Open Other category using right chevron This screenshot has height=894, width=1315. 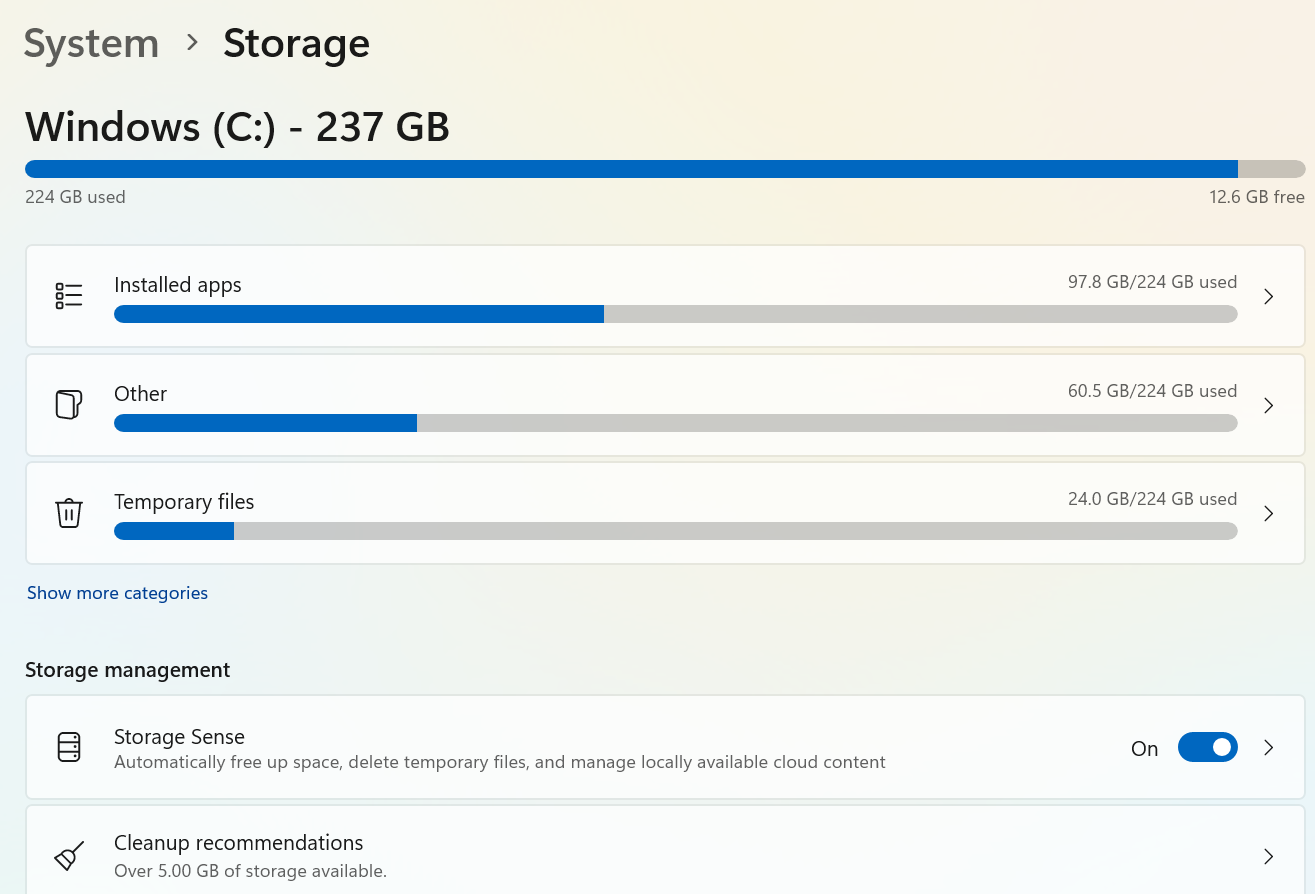coord(1268,405)
